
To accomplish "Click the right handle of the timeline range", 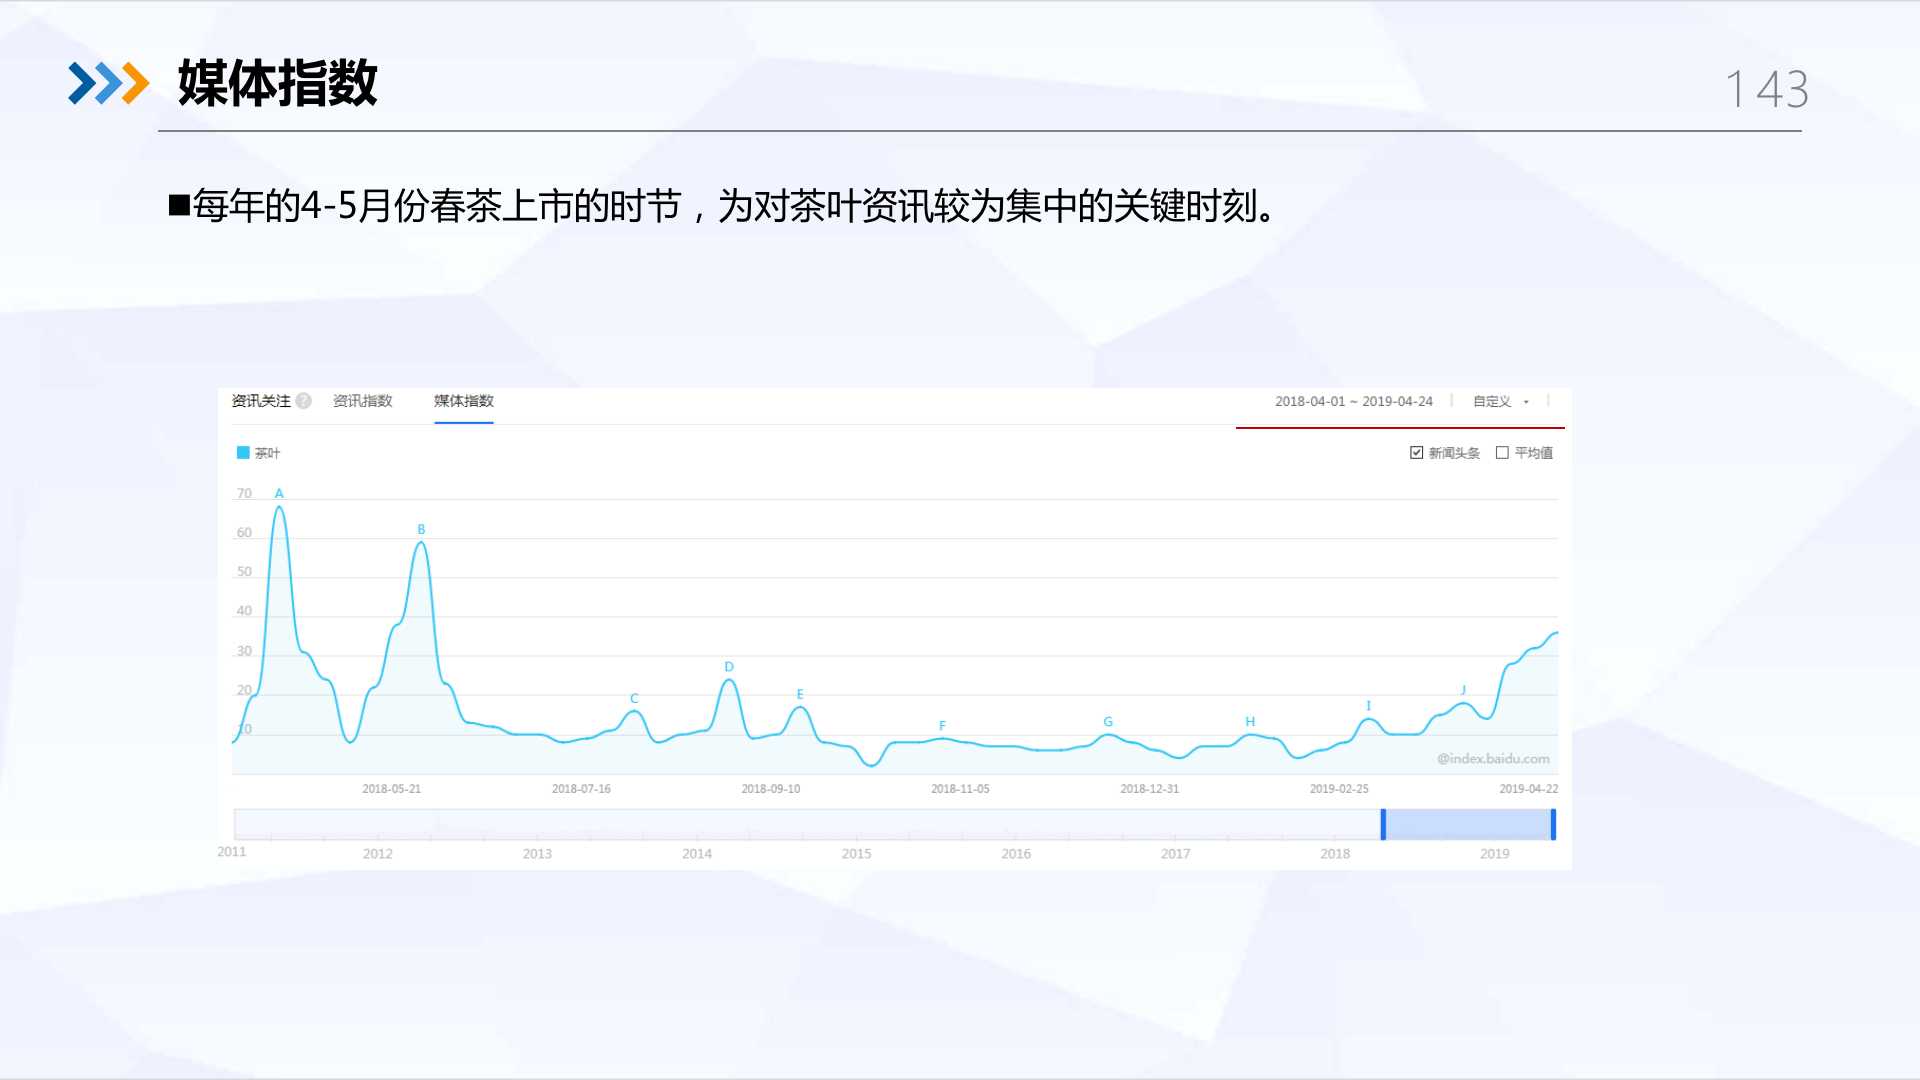I will (1553, 824).
